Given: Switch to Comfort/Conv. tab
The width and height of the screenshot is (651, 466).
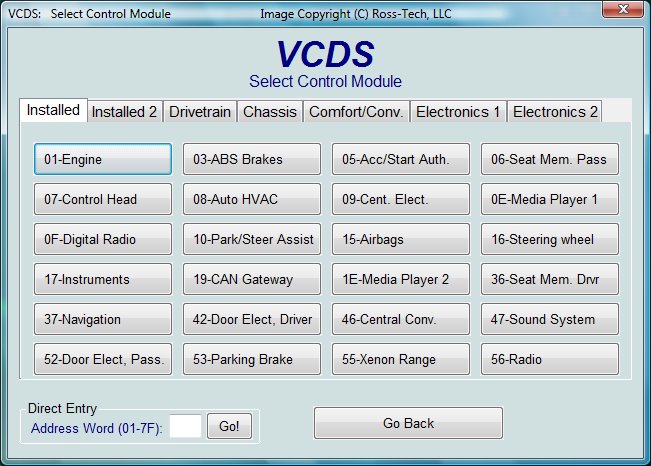Looking at the screenshot, I should (x=356, y=112).
